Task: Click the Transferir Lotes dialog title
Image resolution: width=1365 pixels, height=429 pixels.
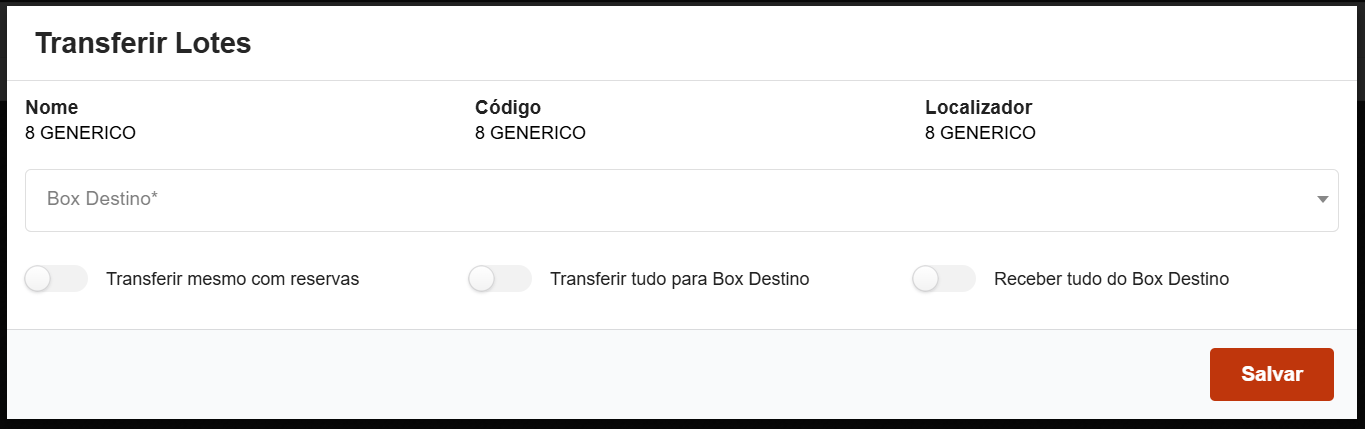Action: (143, 43)
